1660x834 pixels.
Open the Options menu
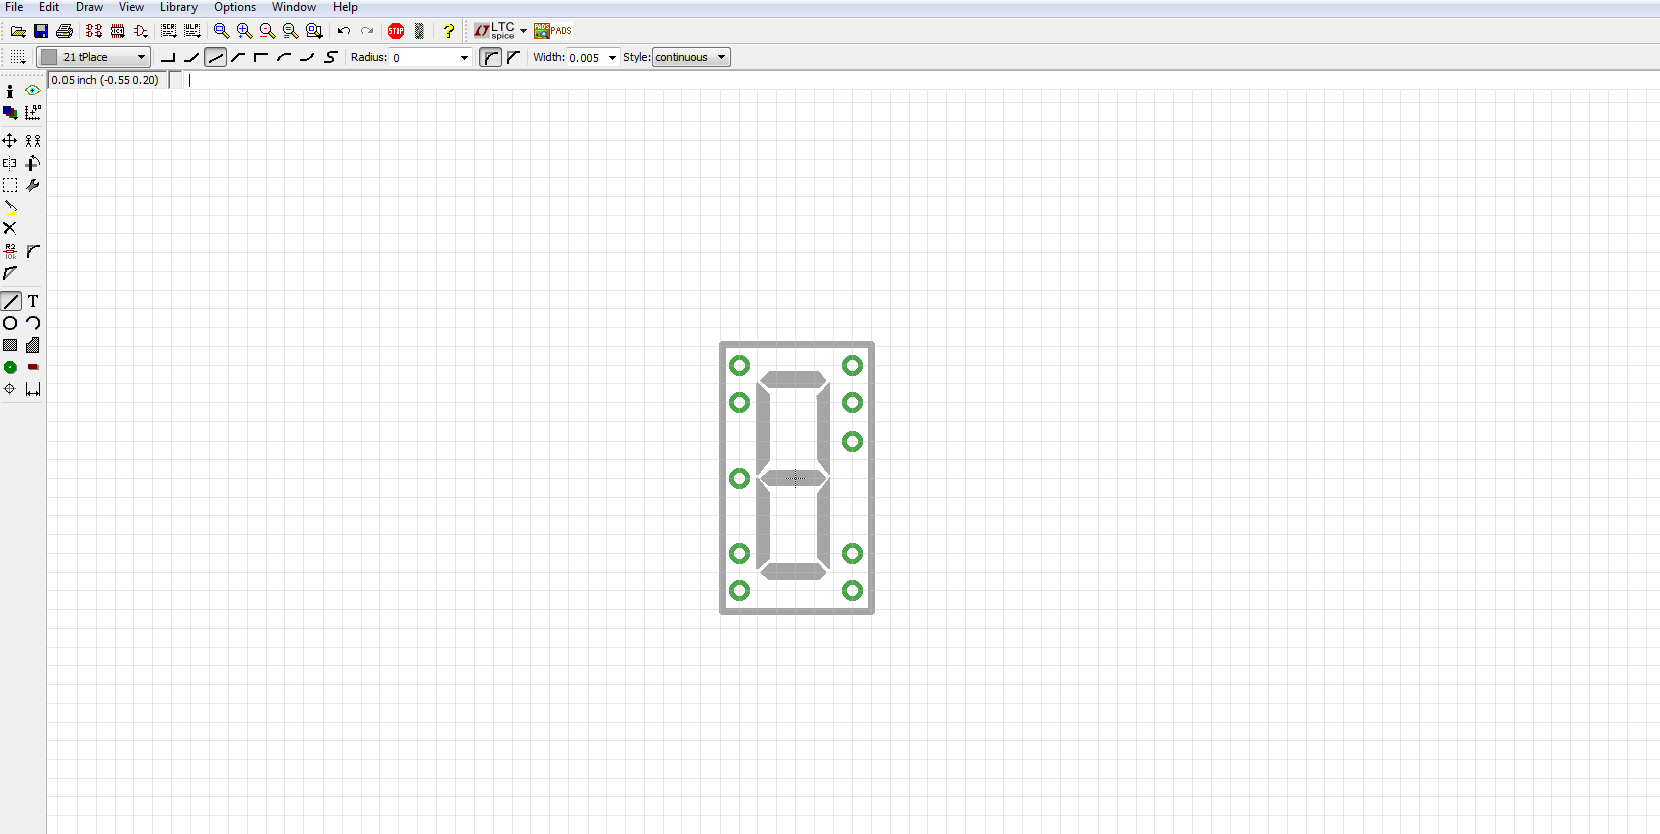coord(235,7)
